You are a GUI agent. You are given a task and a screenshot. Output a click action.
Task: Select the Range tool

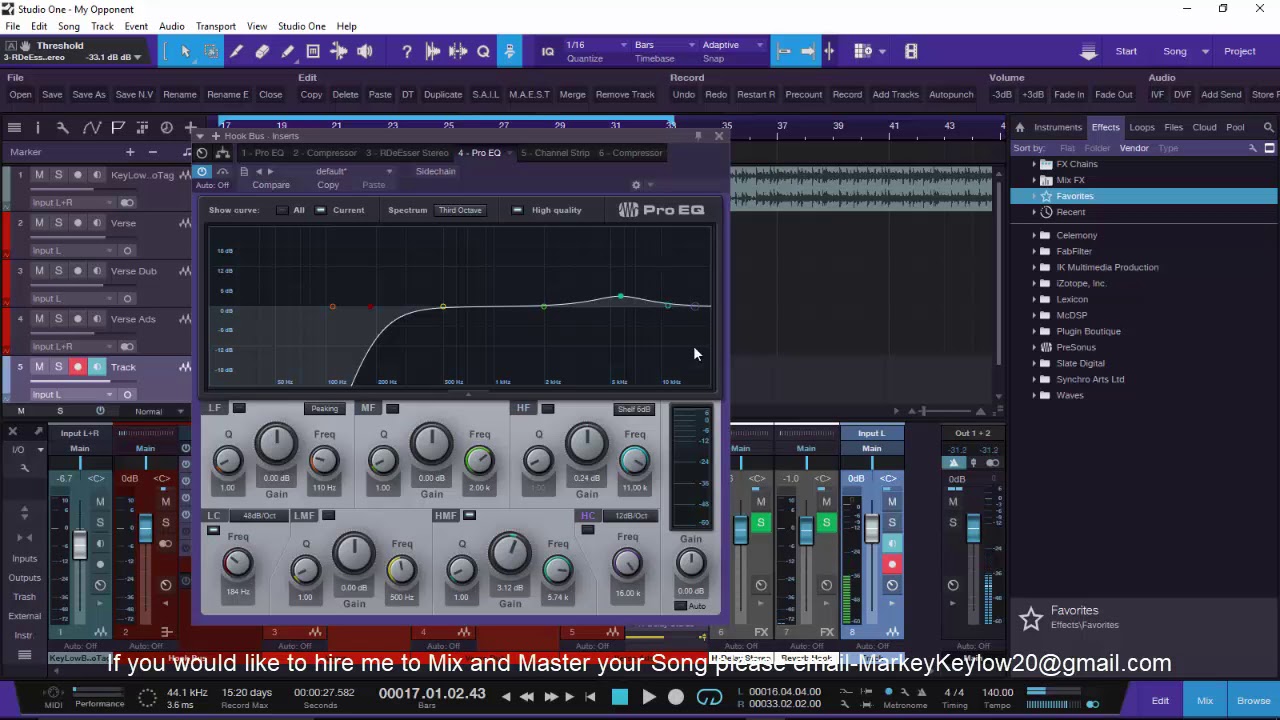click(x=211, y=51)
